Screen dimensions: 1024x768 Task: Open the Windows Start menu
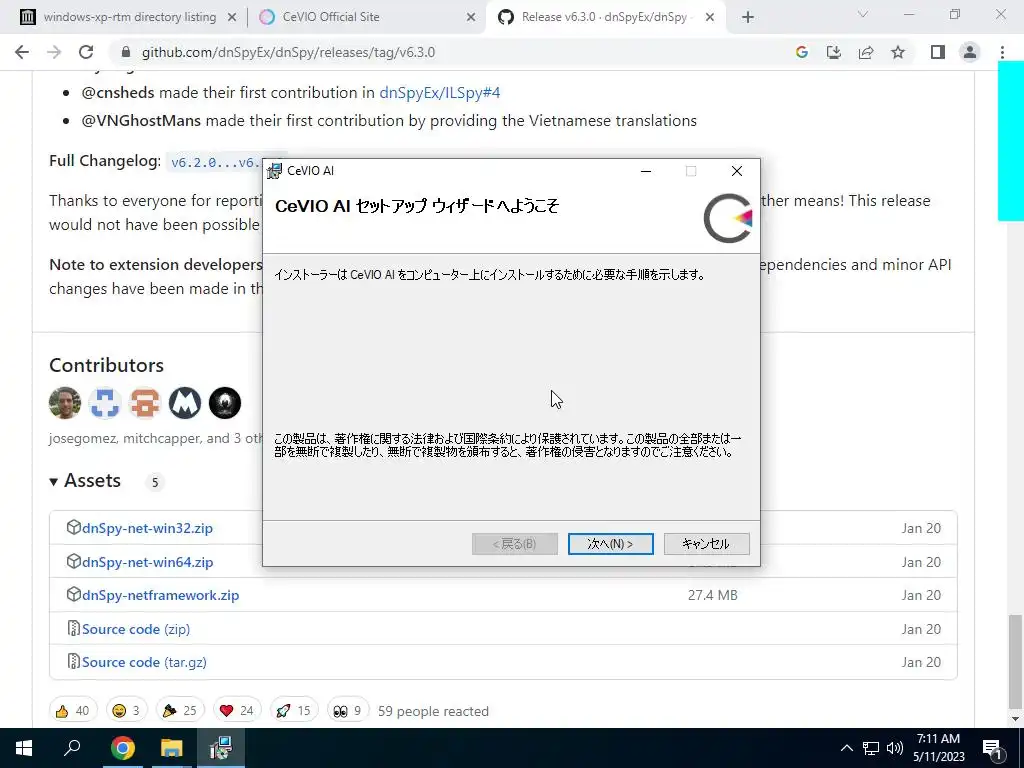[x=24, y=748]
